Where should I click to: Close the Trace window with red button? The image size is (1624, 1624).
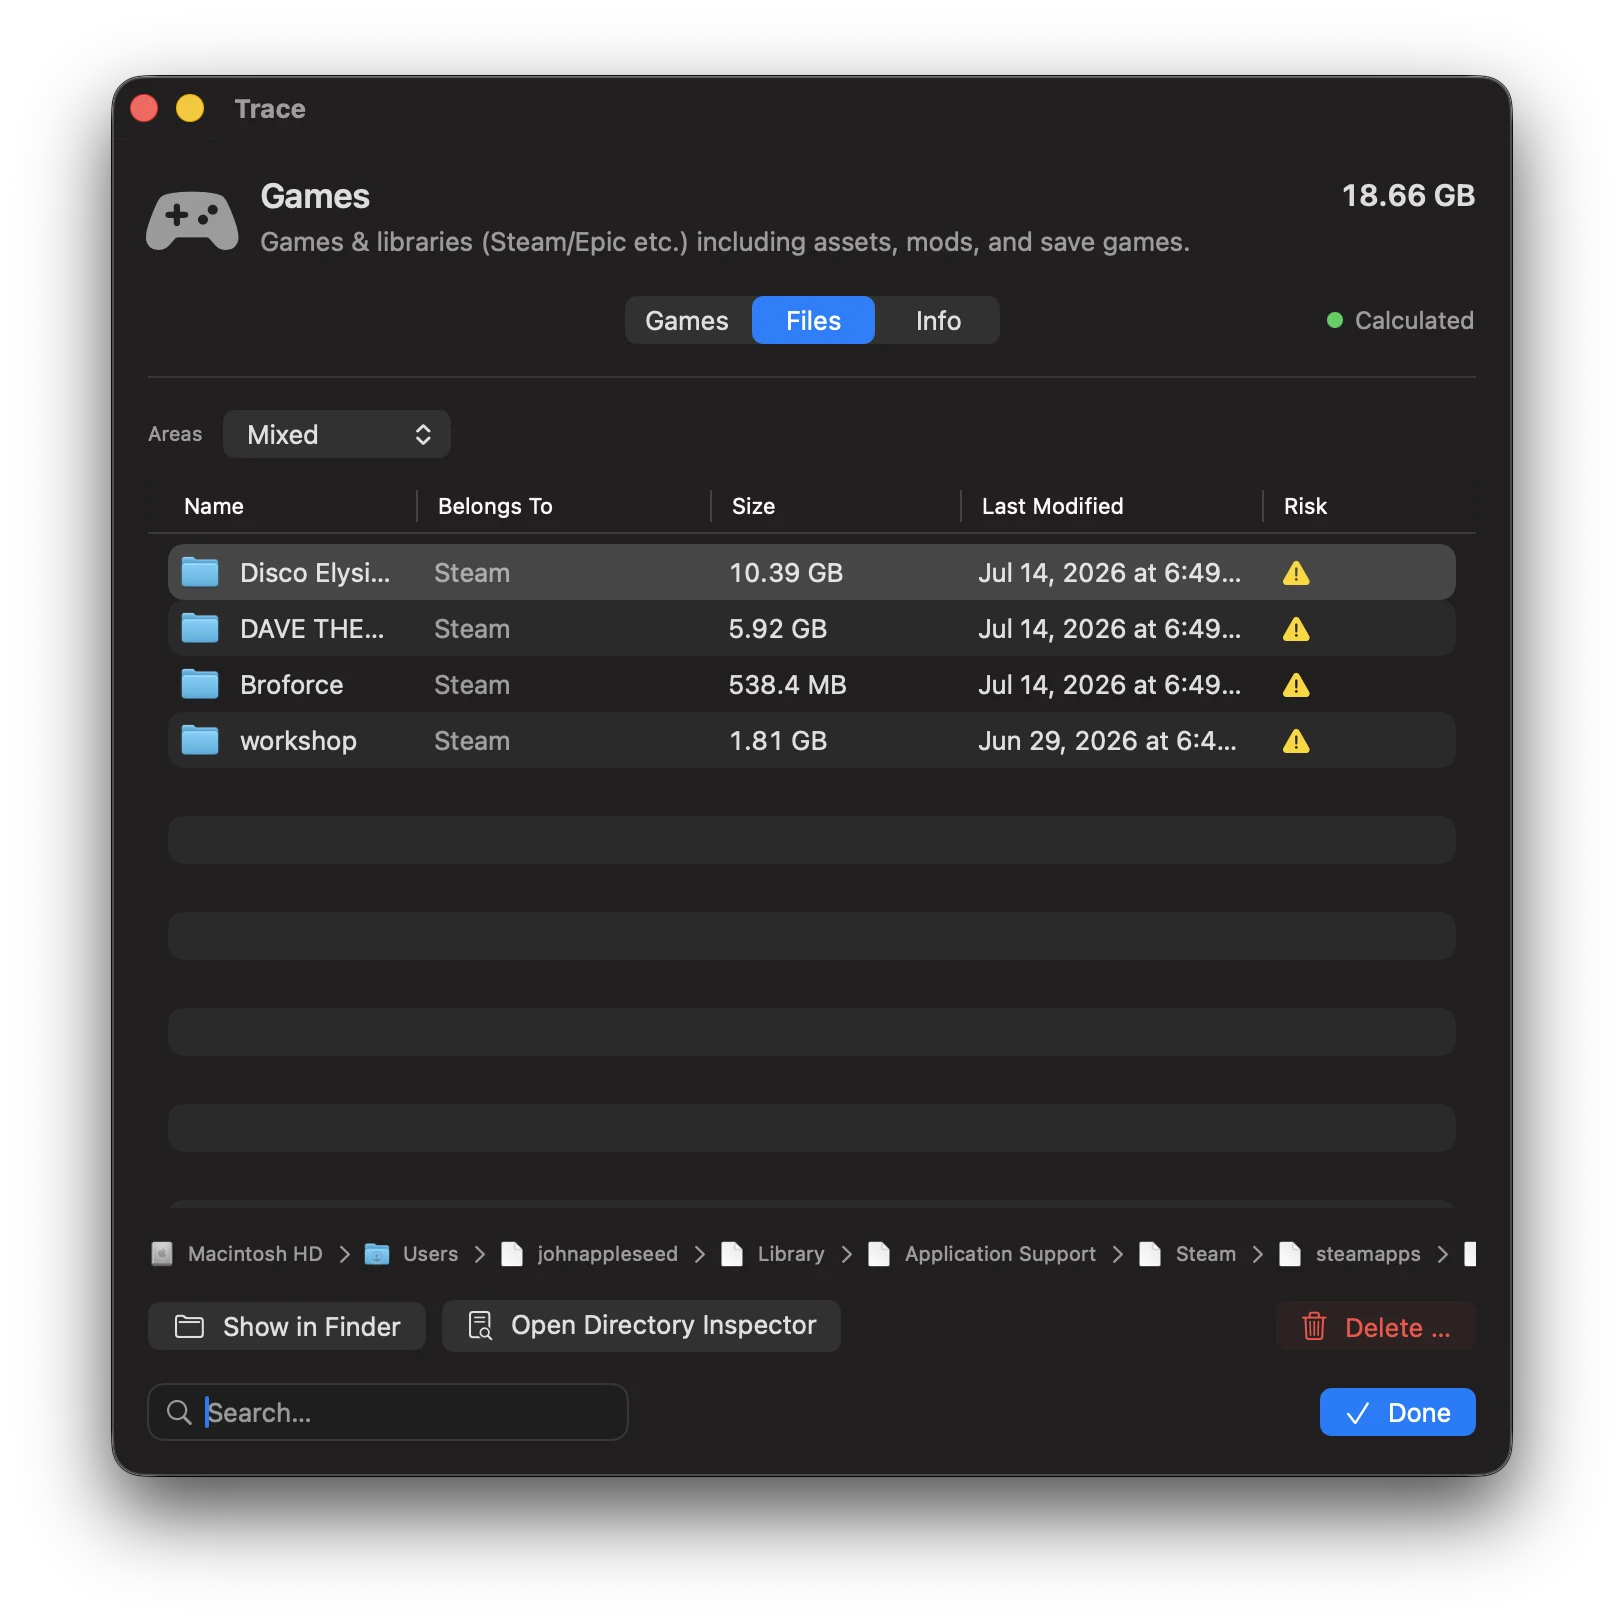[x=144, y=108]
